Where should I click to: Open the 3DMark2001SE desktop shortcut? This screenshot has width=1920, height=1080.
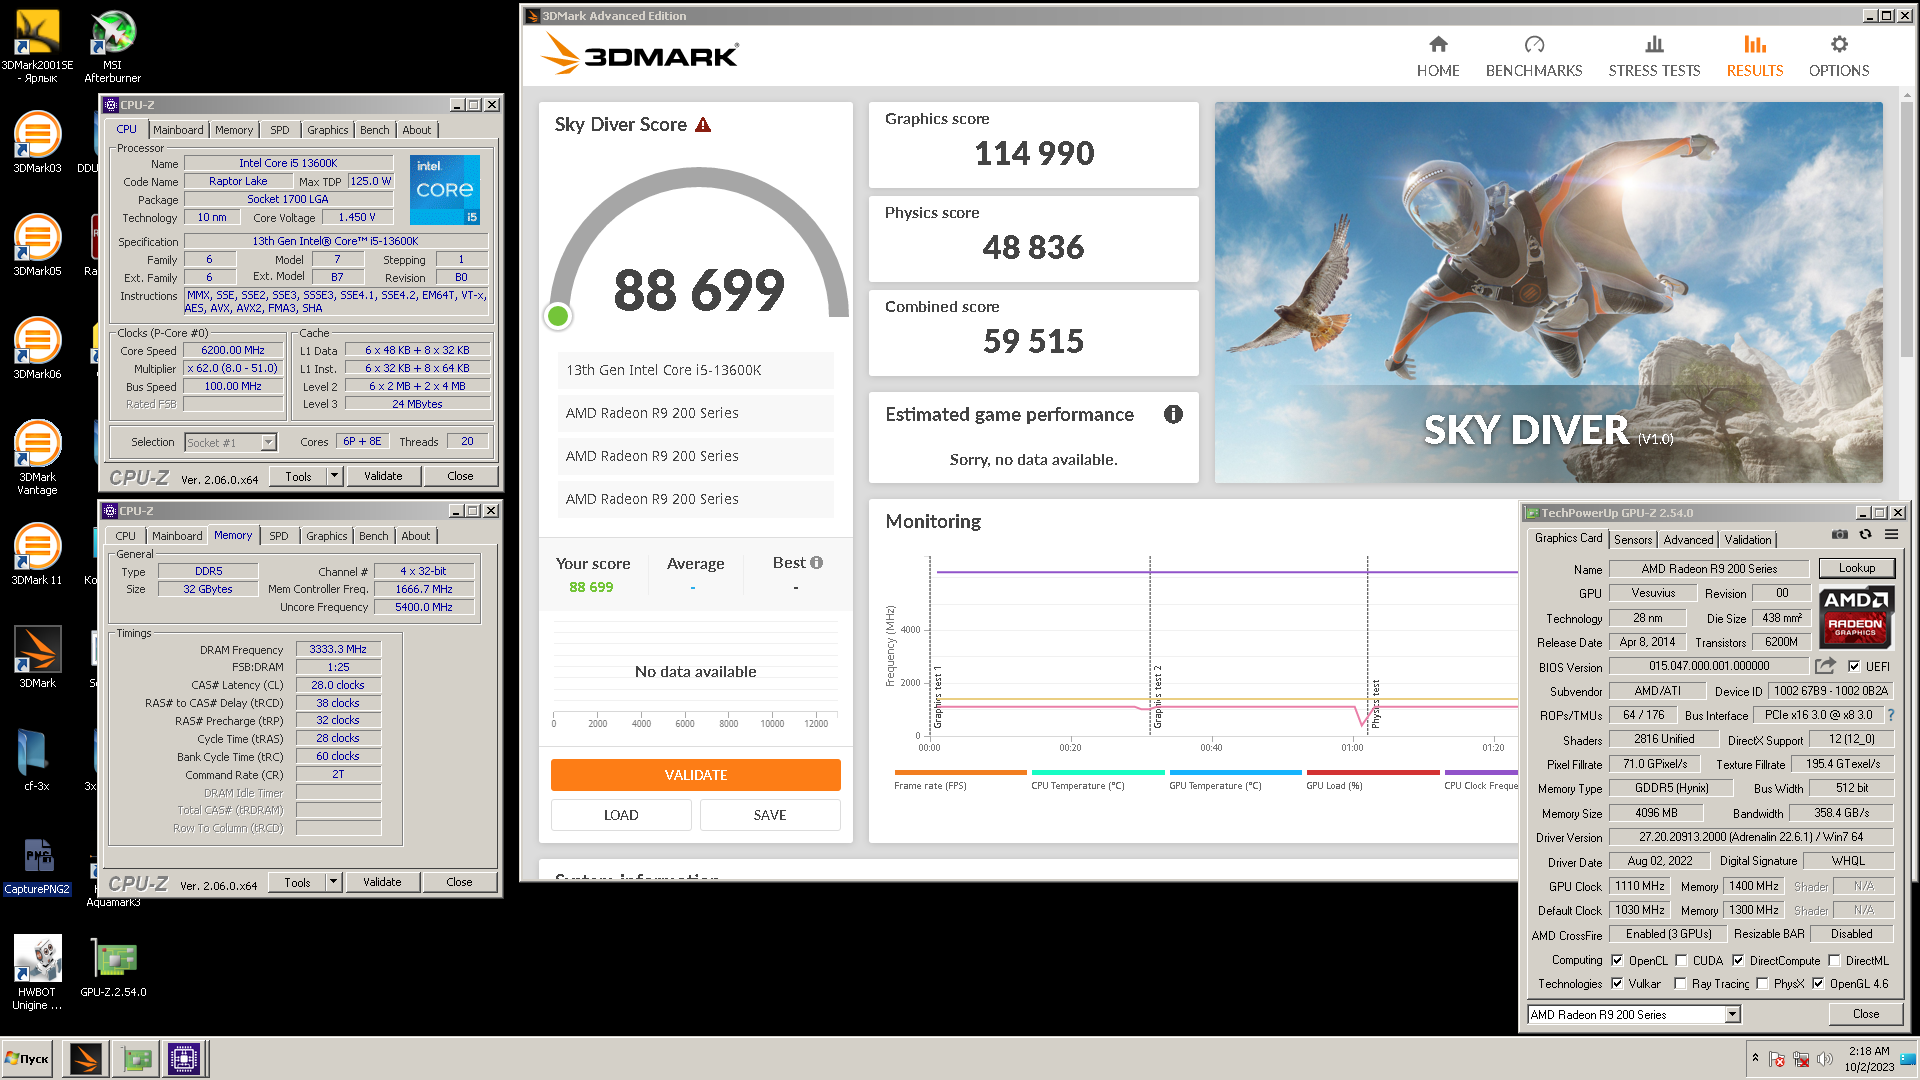(x=37, y=45)
